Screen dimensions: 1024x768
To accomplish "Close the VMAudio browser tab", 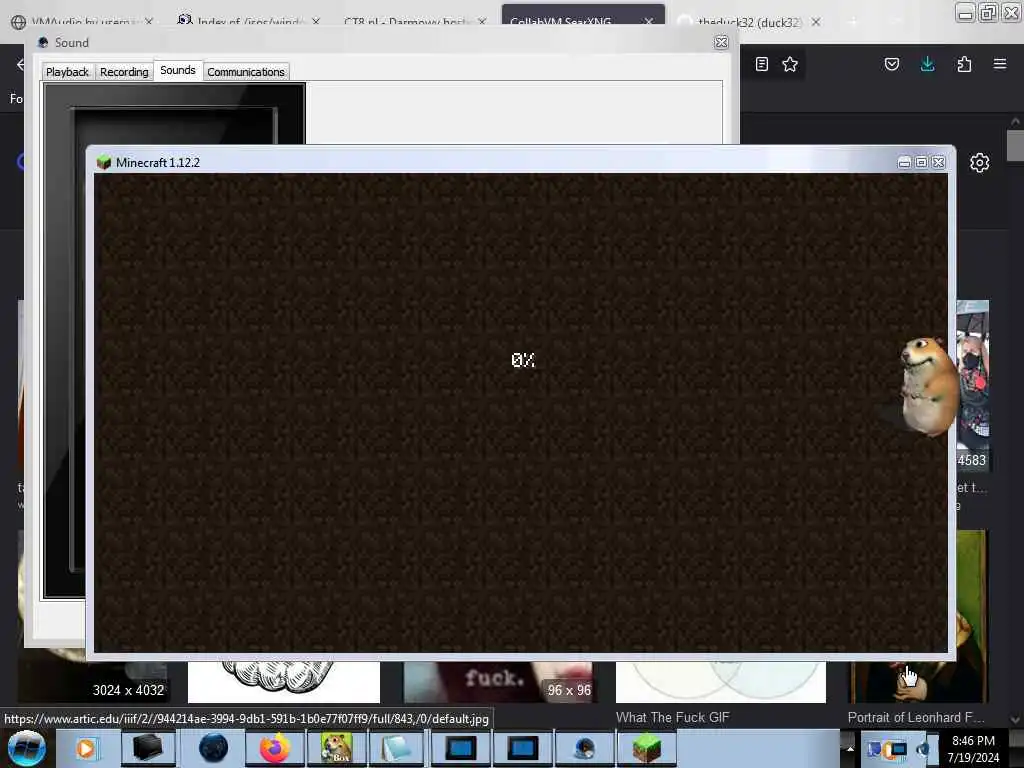I will click(x=149, y=22).
